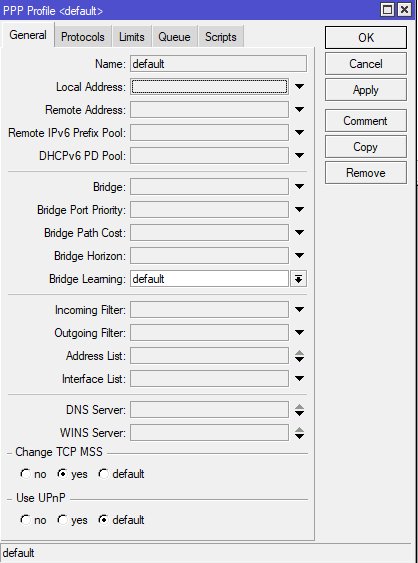Open the Limits tab
The image size is (418, 563).
tap(131, 37)
